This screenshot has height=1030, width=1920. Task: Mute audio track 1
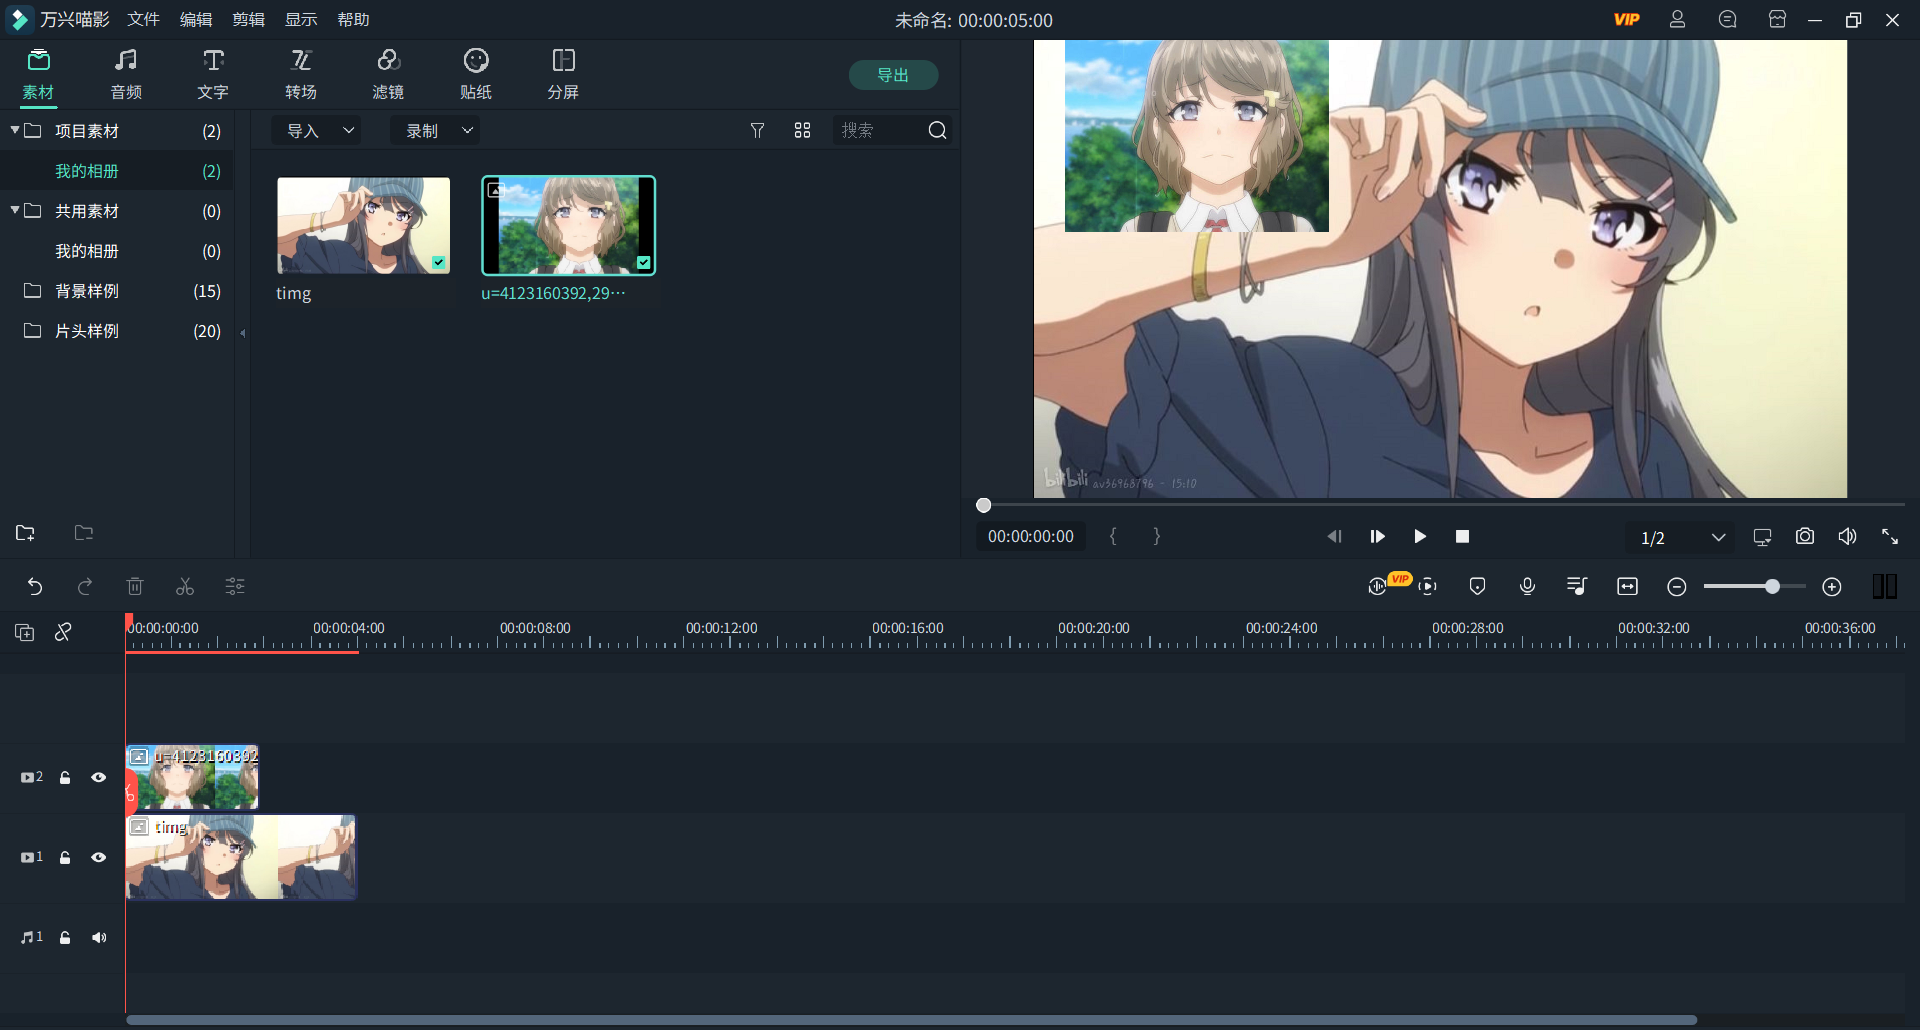(x=99, y=937)
